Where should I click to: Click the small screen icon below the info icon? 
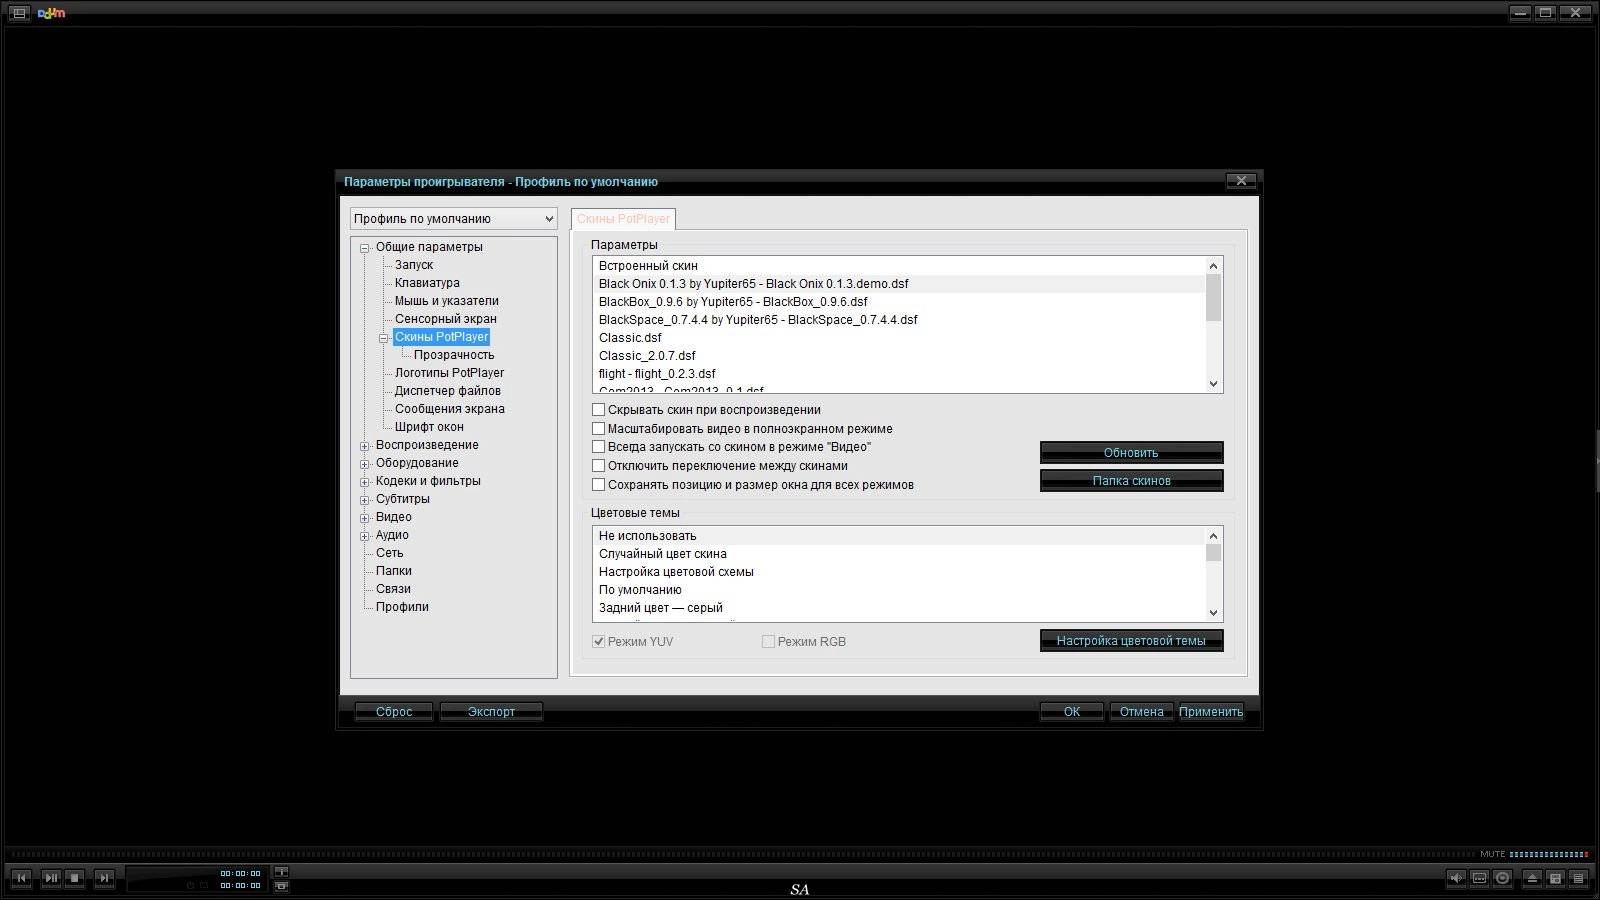[x=282, y=886]
